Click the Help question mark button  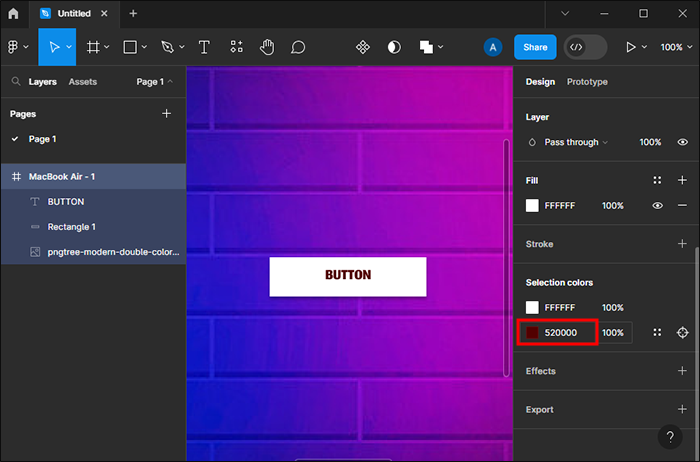pos(670,436)
